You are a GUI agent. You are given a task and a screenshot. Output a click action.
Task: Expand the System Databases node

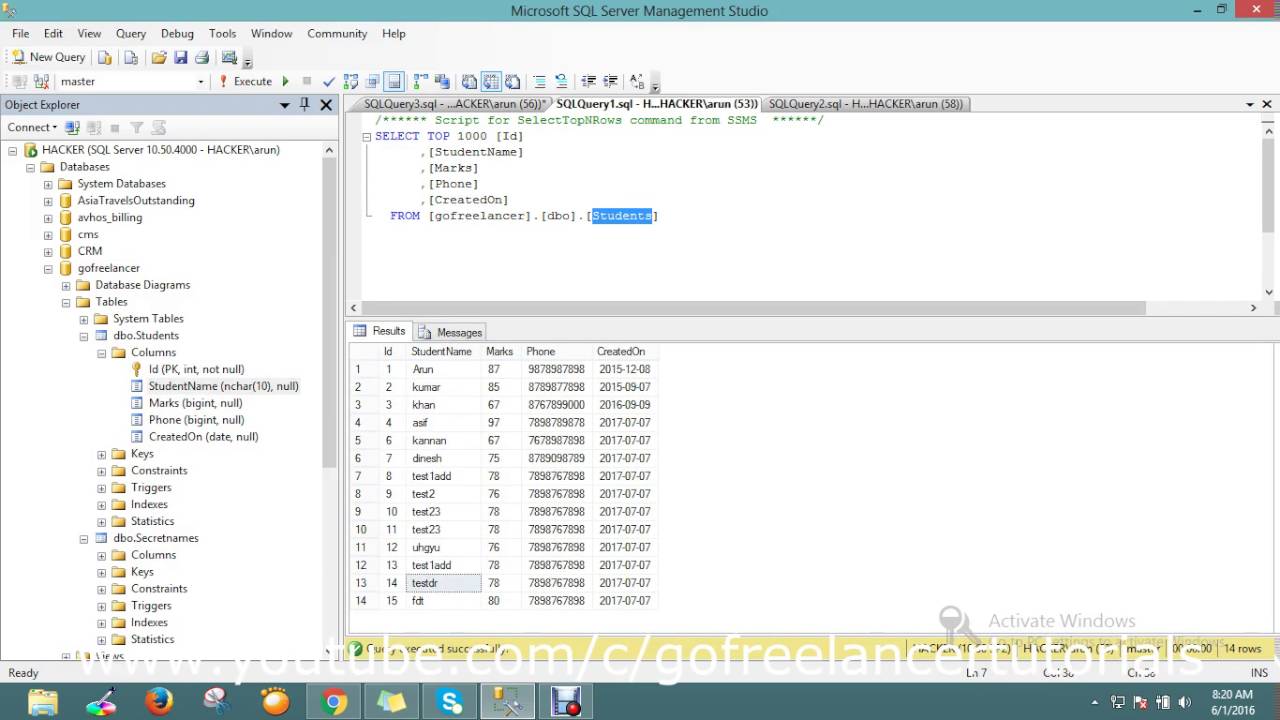click(x=48, y=184)
